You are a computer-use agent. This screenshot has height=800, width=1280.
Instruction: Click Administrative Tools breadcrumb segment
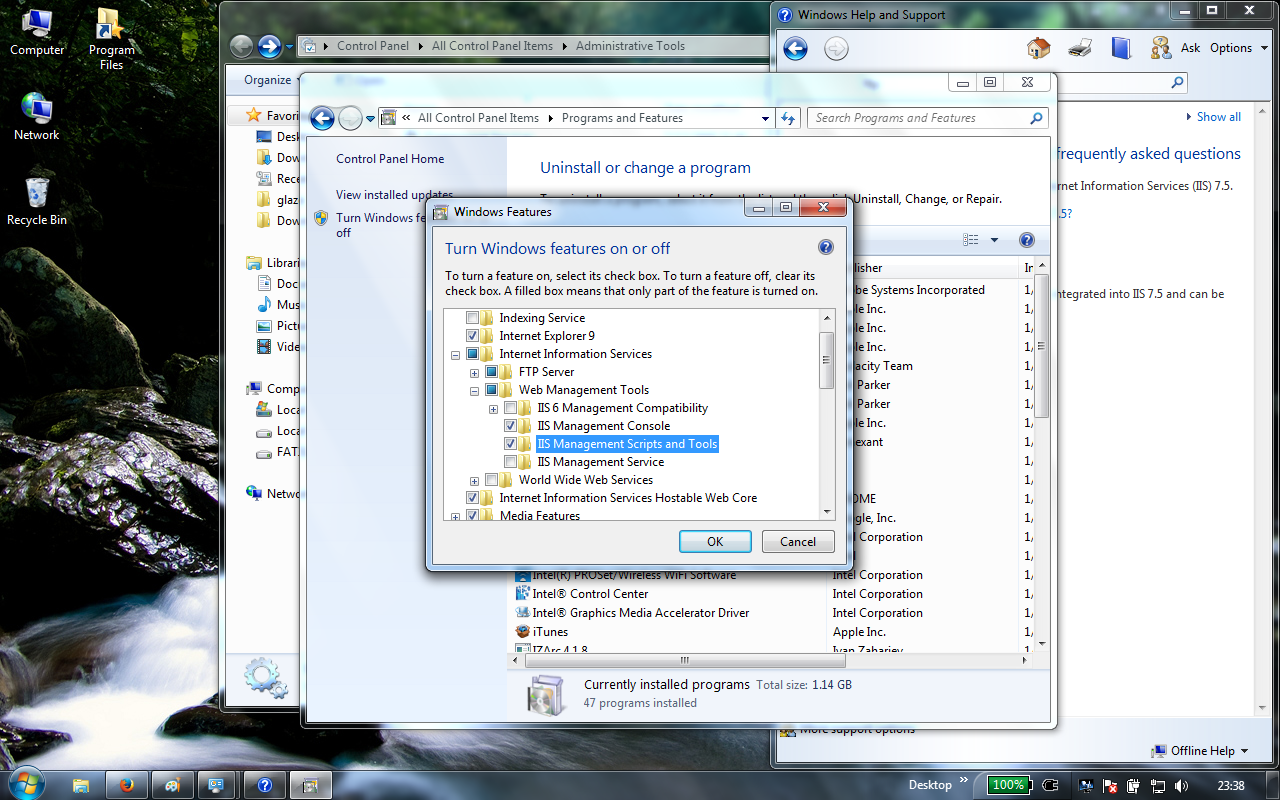[x=630, y=46]
